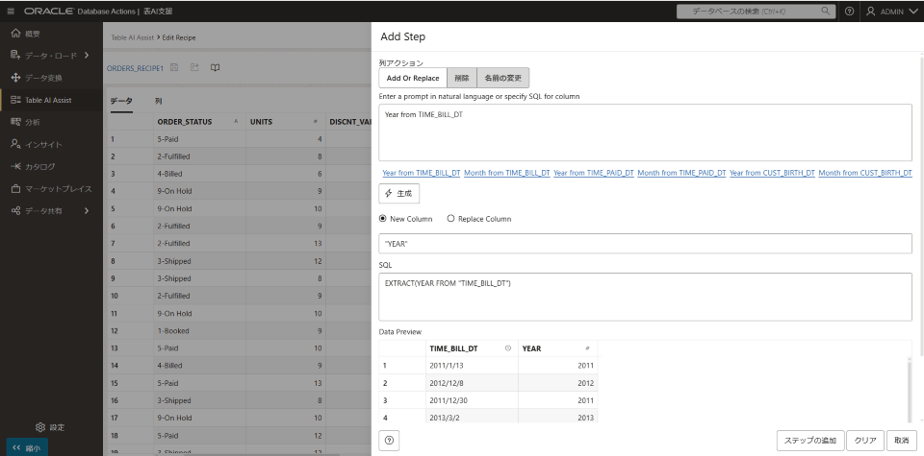Select the 名前の変更 action tab

(502, 77)
